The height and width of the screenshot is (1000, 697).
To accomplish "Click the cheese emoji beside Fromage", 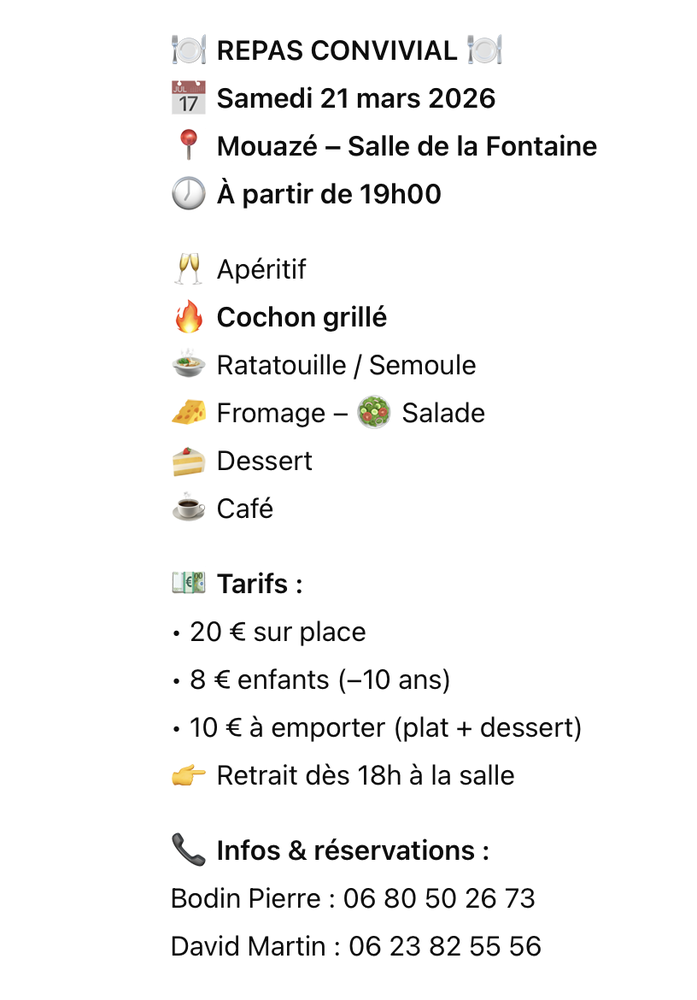I will click(188, 413).
